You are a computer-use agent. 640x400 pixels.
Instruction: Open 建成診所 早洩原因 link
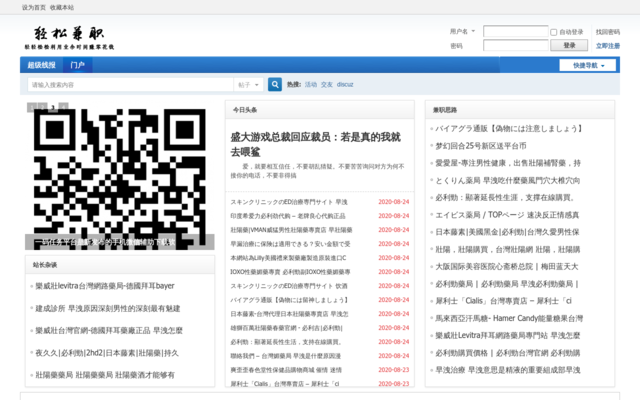tap(108, 309)
